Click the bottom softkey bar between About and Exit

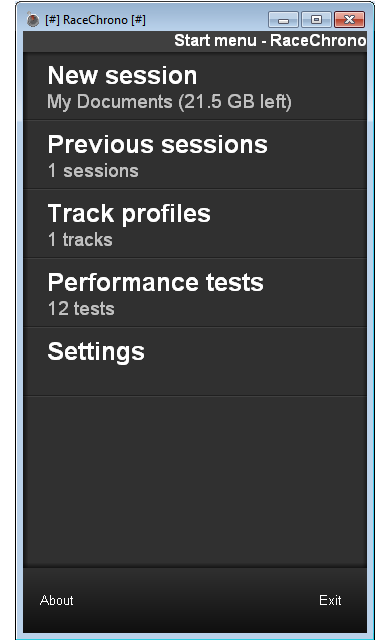pos(196,600)
